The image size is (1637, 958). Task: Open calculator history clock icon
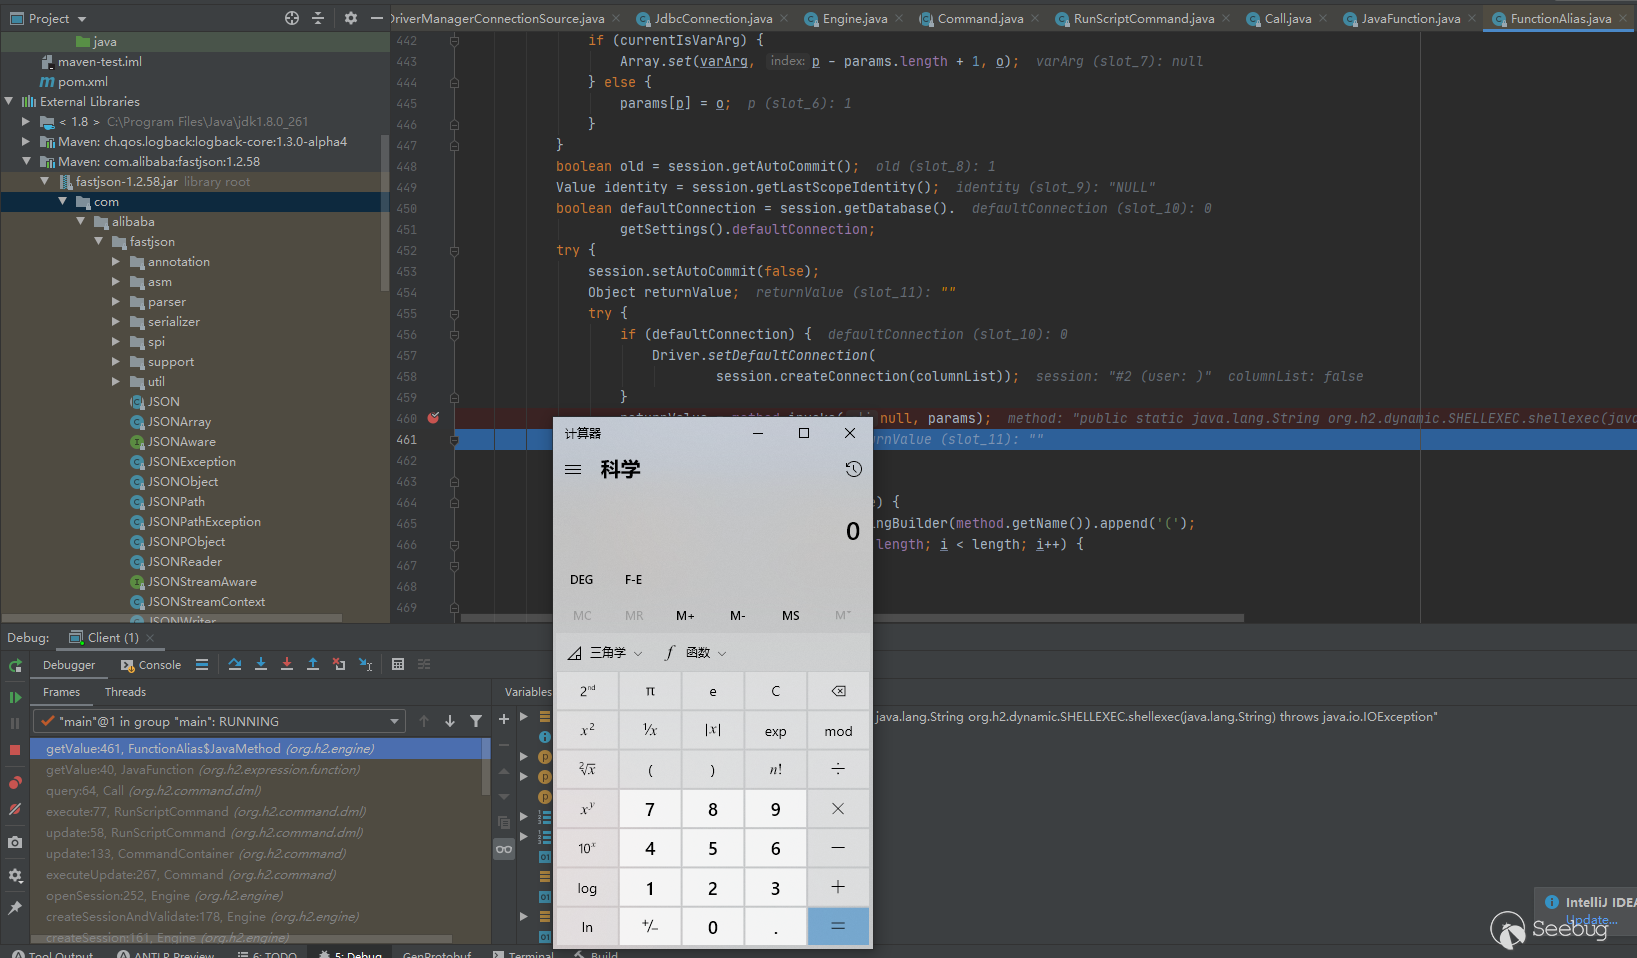pyautogui.click(x=853, y=469)
